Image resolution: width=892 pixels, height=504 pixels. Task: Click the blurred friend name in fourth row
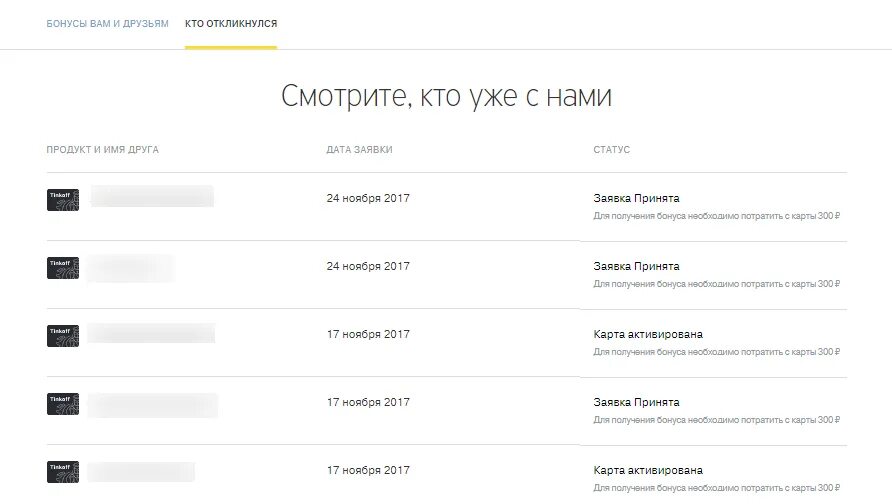pyautogui.click(x=152, y=404)
